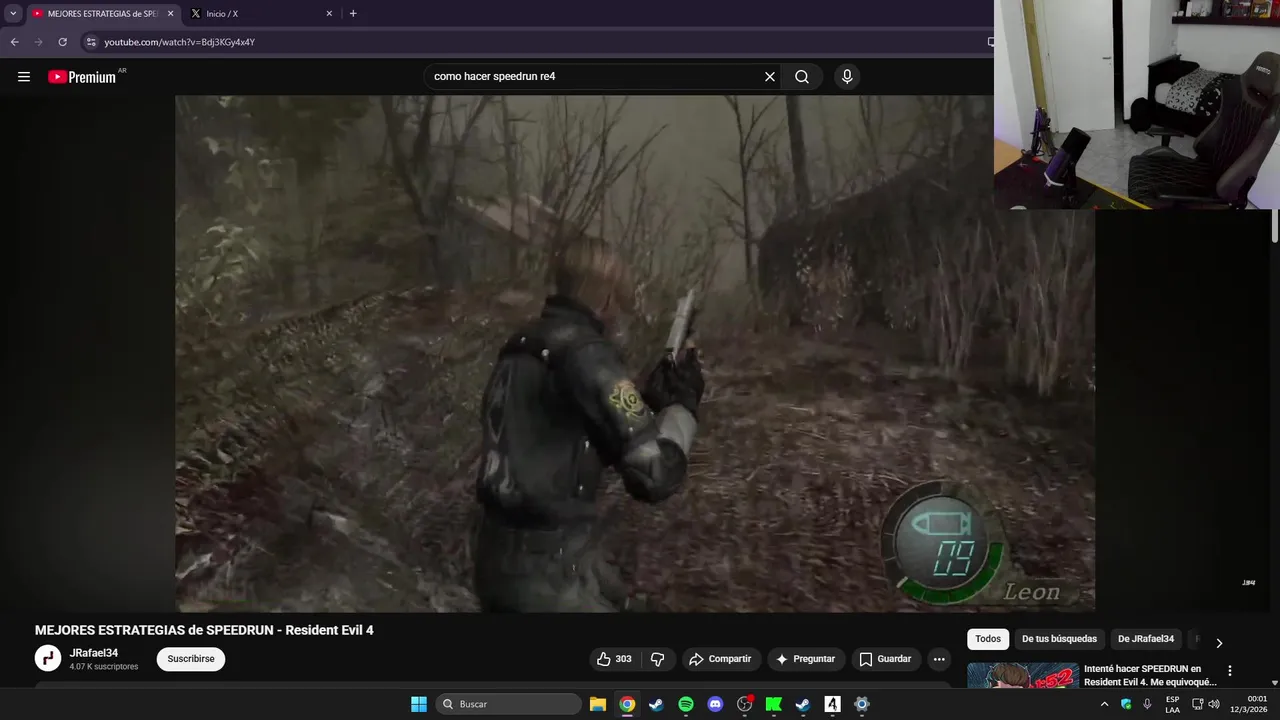This screenshot has width=1280, height=720.
Task: Start voice search with the microphone
Action: point(847,77)
